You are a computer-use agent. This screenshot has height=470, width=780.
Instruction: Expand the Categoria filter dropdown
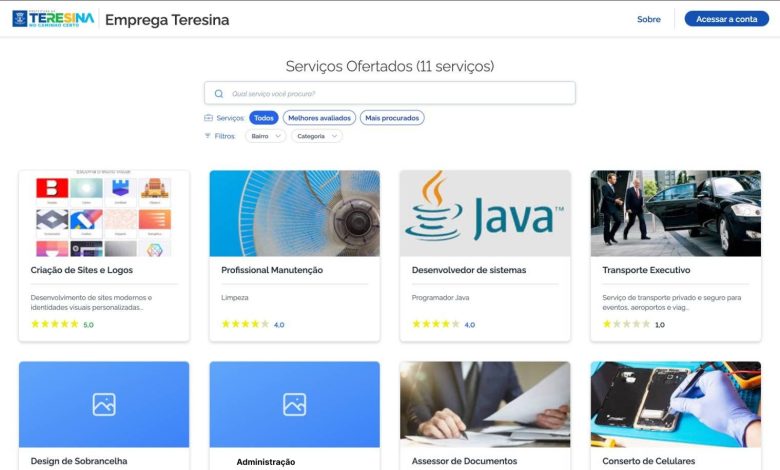[317, 136]
